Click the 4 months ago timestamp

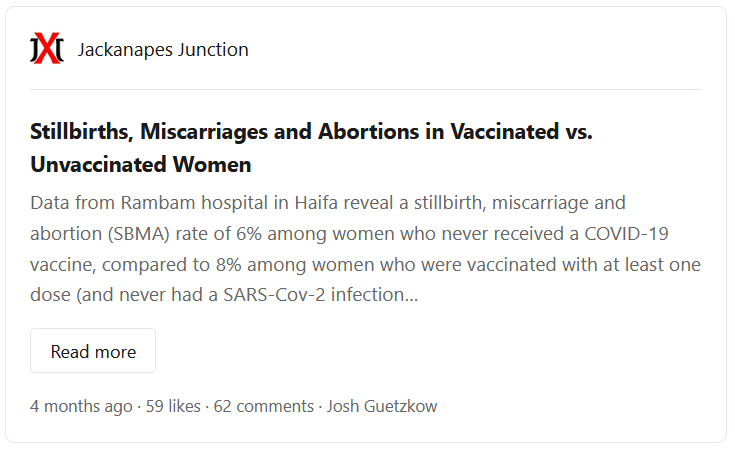81,406
